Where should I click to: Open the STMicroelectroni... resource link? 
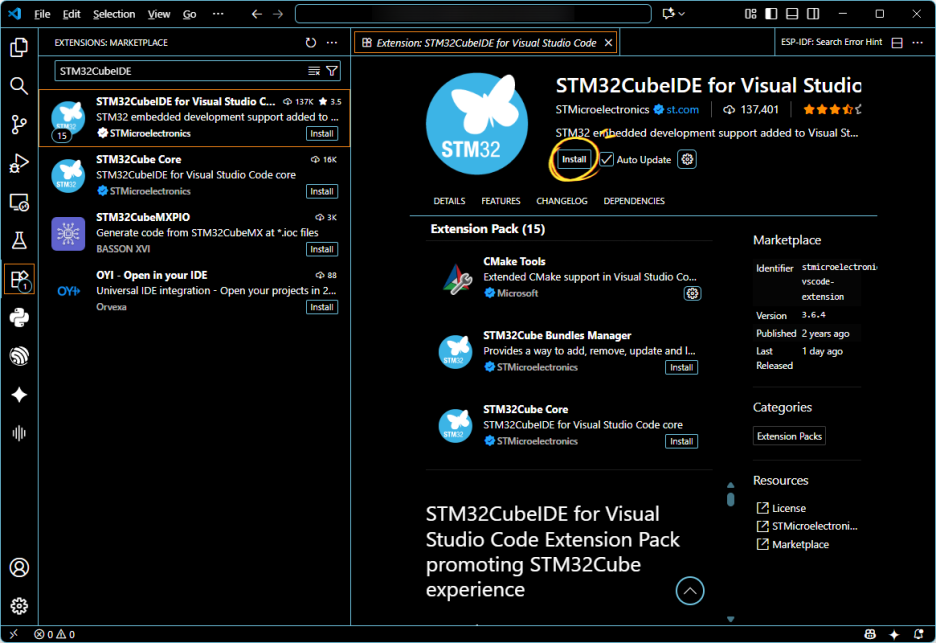(x=814, y=526)
